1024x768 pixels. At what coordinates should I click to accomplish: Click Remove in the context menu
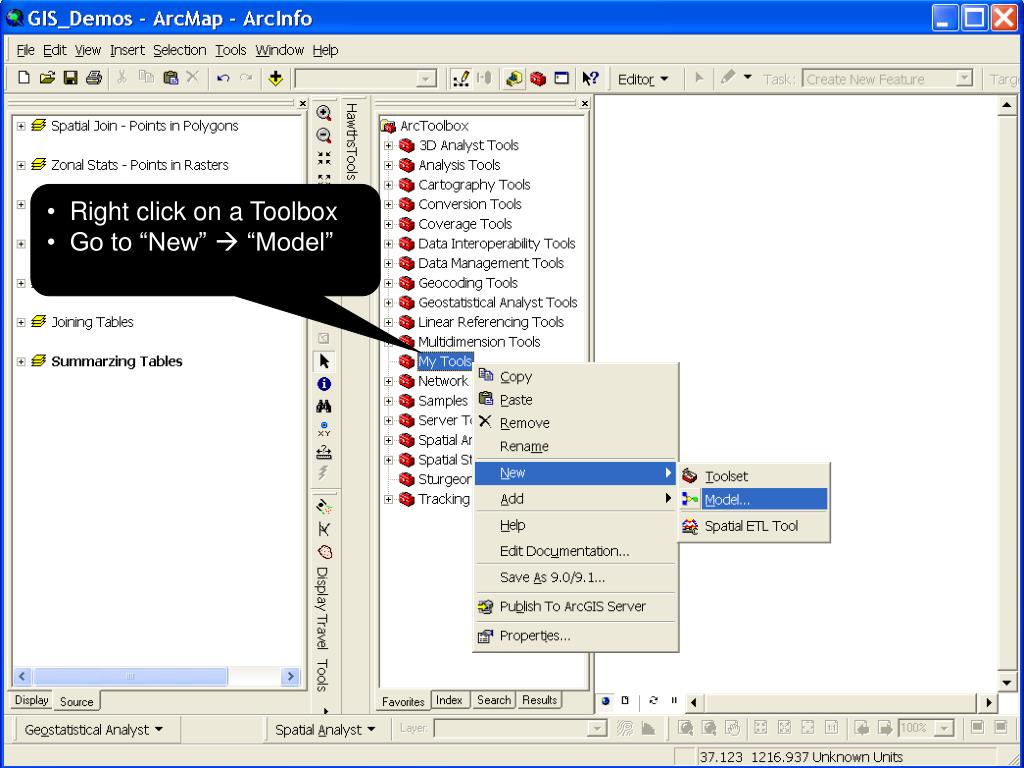click(x=575, y=423)
